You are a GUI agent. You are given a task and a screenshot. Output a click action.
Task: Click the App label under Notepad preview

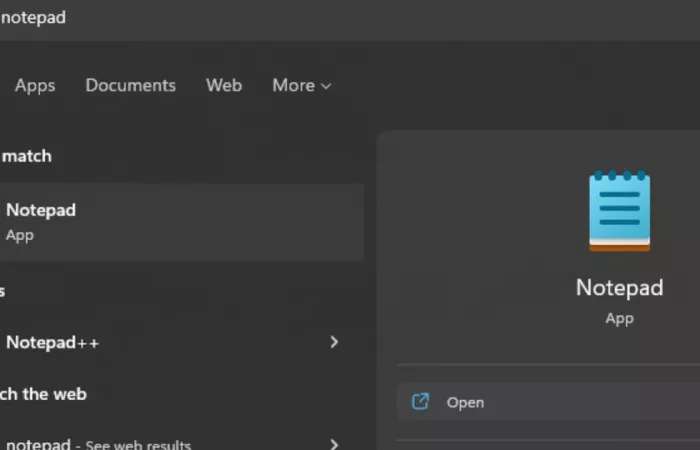(x=620, y=319)
